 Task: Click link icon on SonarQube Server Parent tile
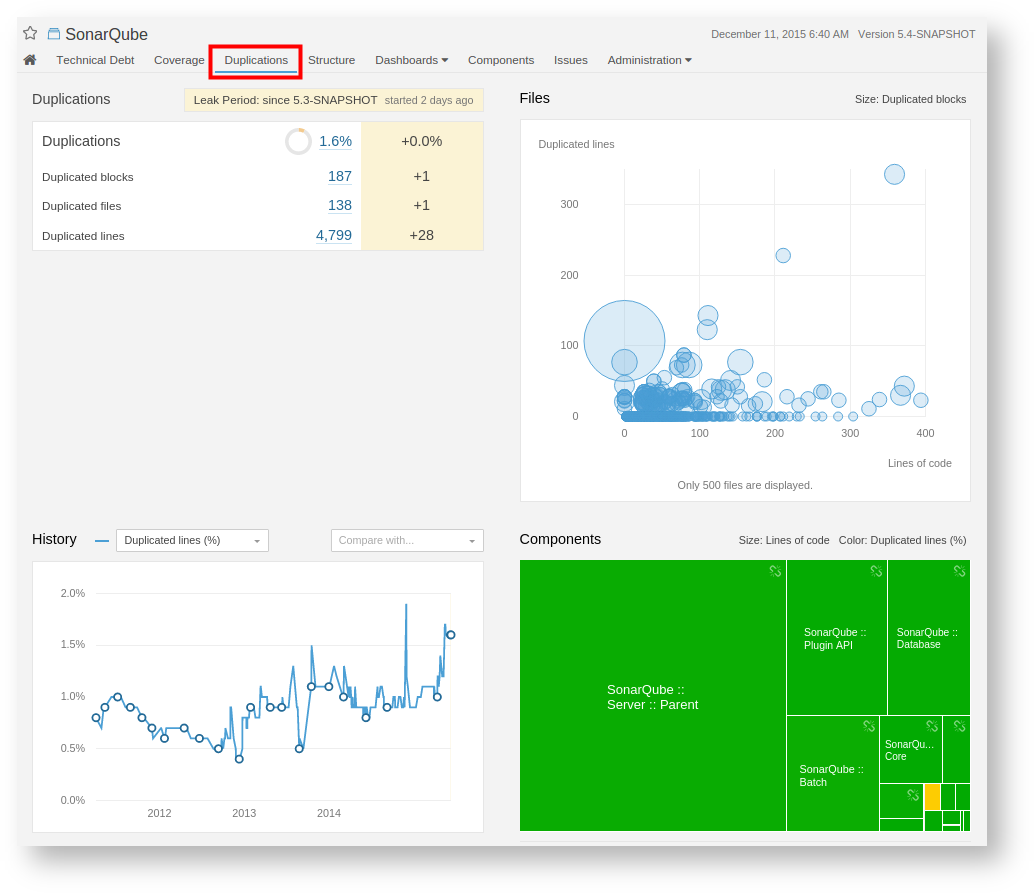[775, 571]
